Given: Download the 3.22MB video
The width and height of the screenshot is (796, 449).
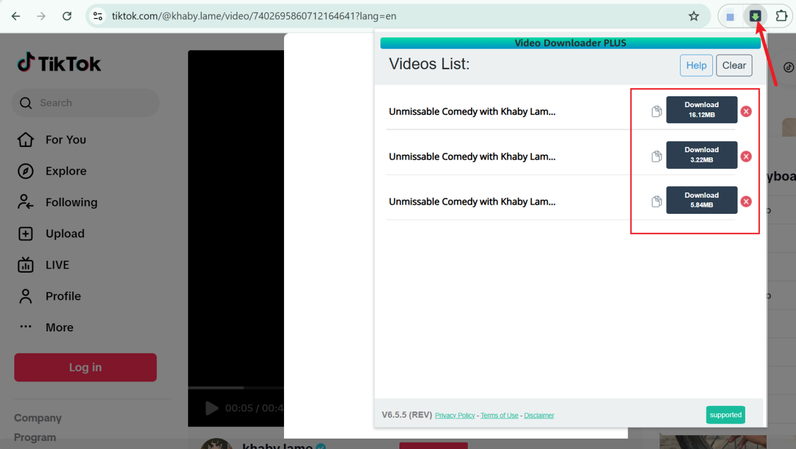Looking at the screenshot, I should (702, 155).
